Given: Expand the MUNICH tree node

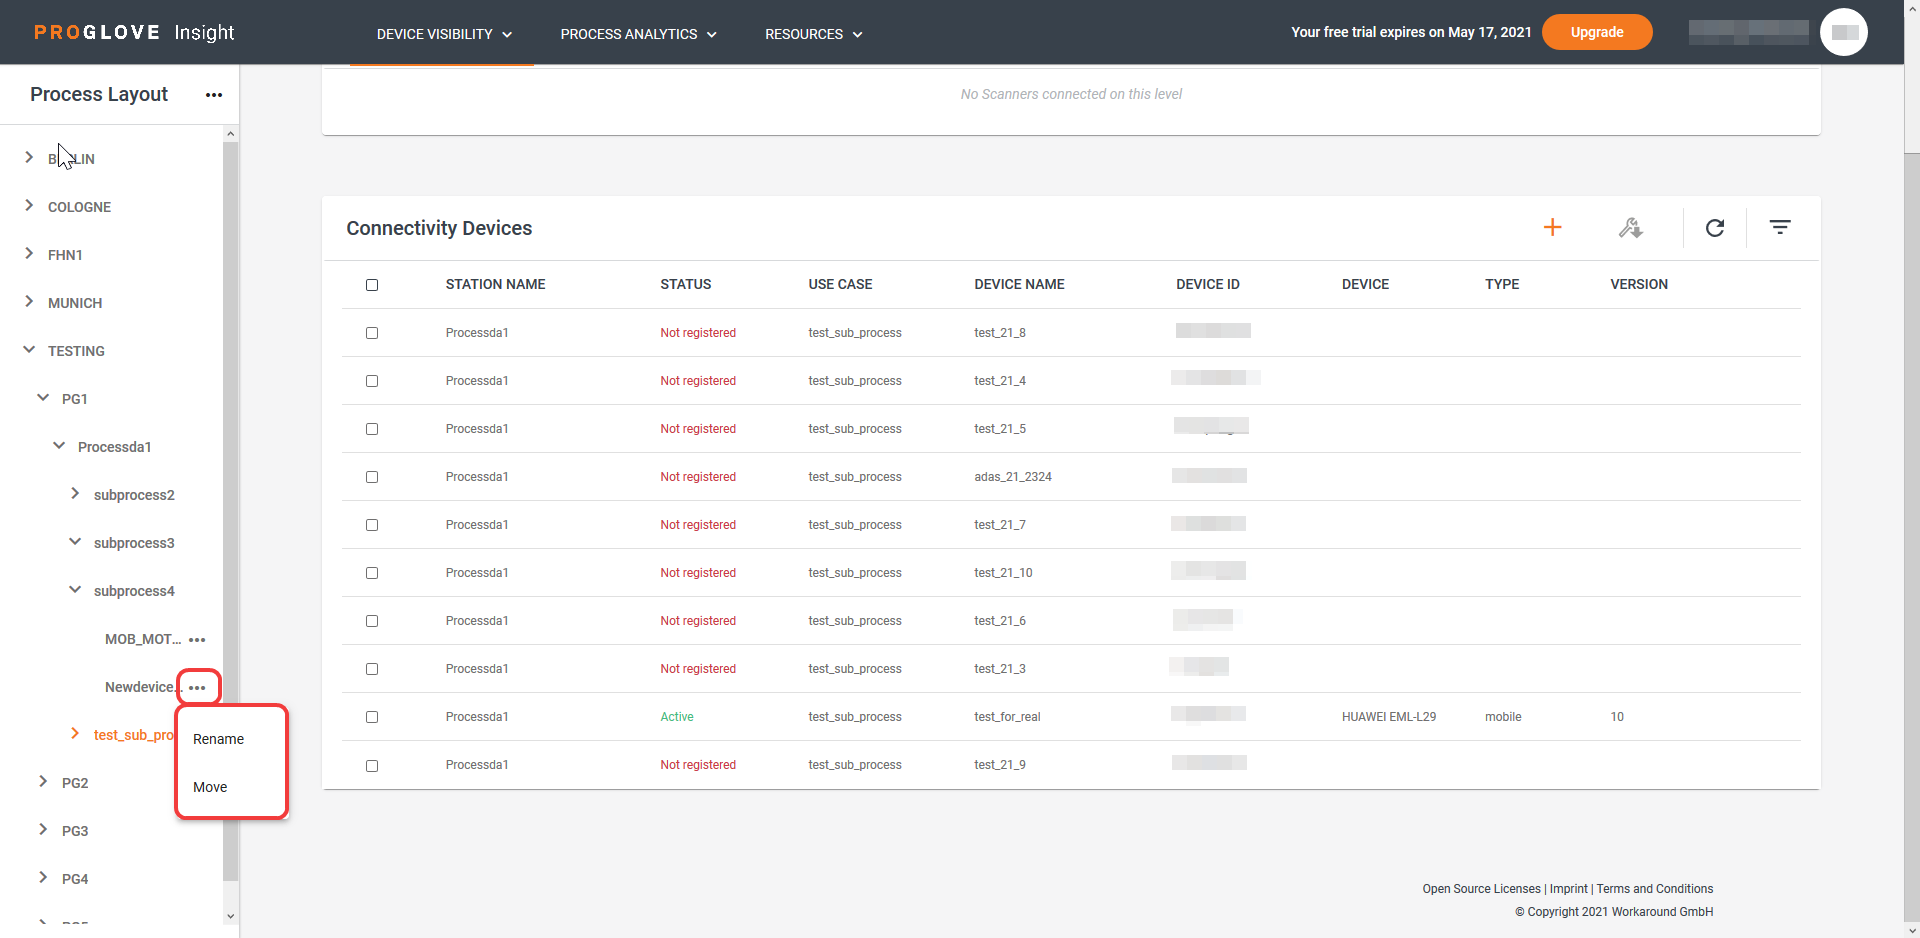Looking at the screenshot, I should 29,301.
